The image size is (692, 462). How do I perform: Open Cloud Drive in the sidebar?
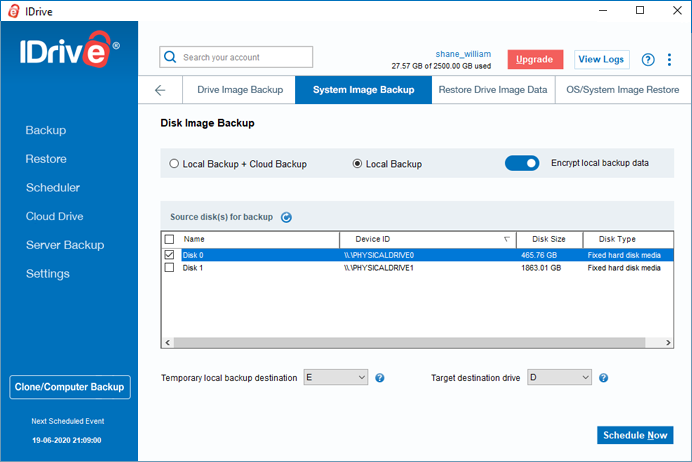[55, 216]
